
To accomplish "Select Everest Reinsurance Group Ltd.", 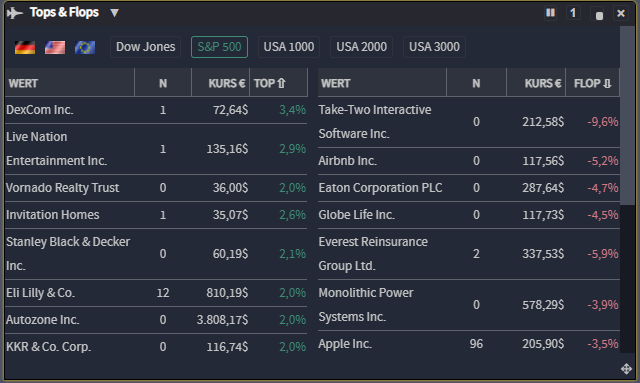I will click(x=469, y=254).
